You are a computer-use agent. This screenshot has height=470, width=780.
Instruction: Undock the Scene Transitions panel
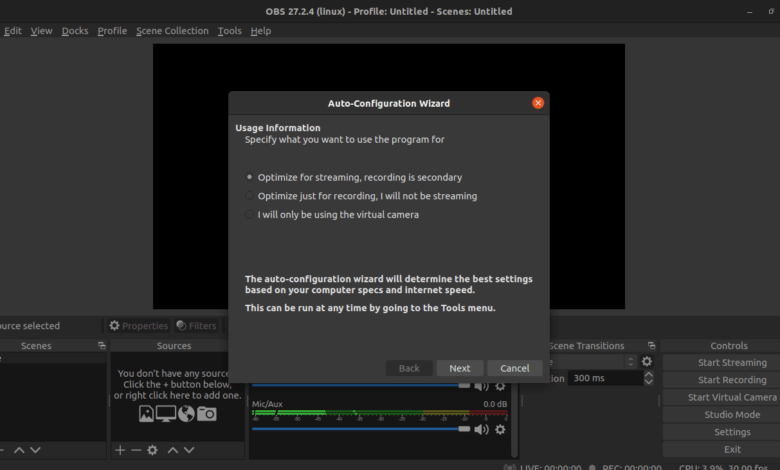point(651,345)
